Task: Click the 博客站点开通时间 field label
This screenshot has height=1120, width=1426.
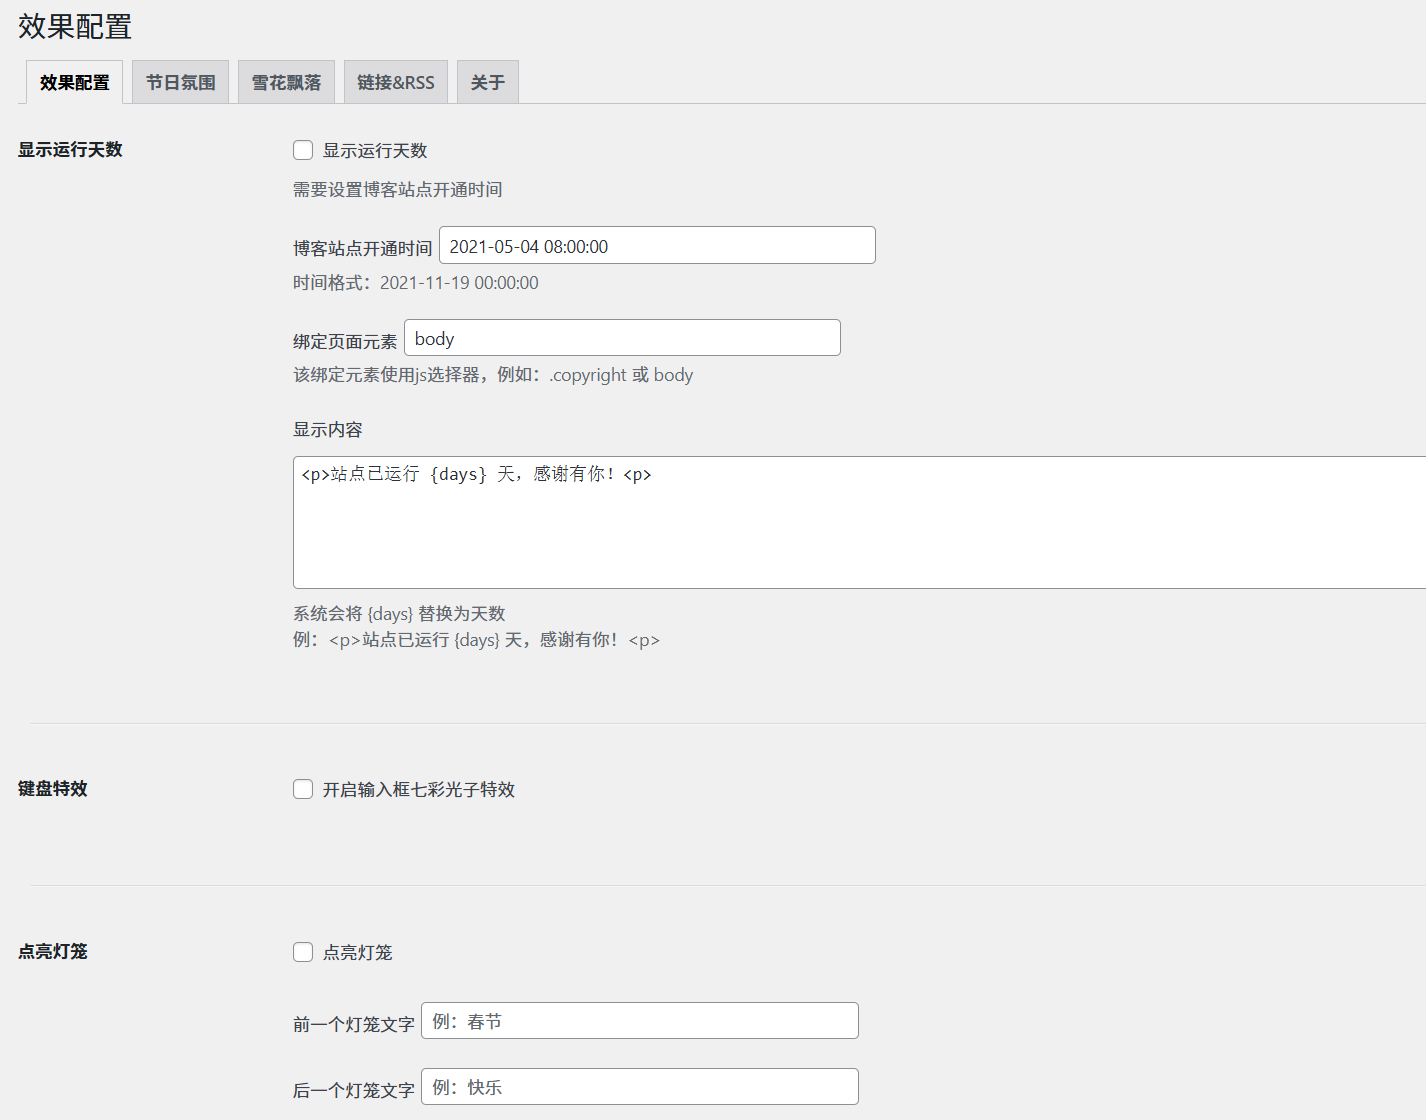Action: click(x=362, y=248)
